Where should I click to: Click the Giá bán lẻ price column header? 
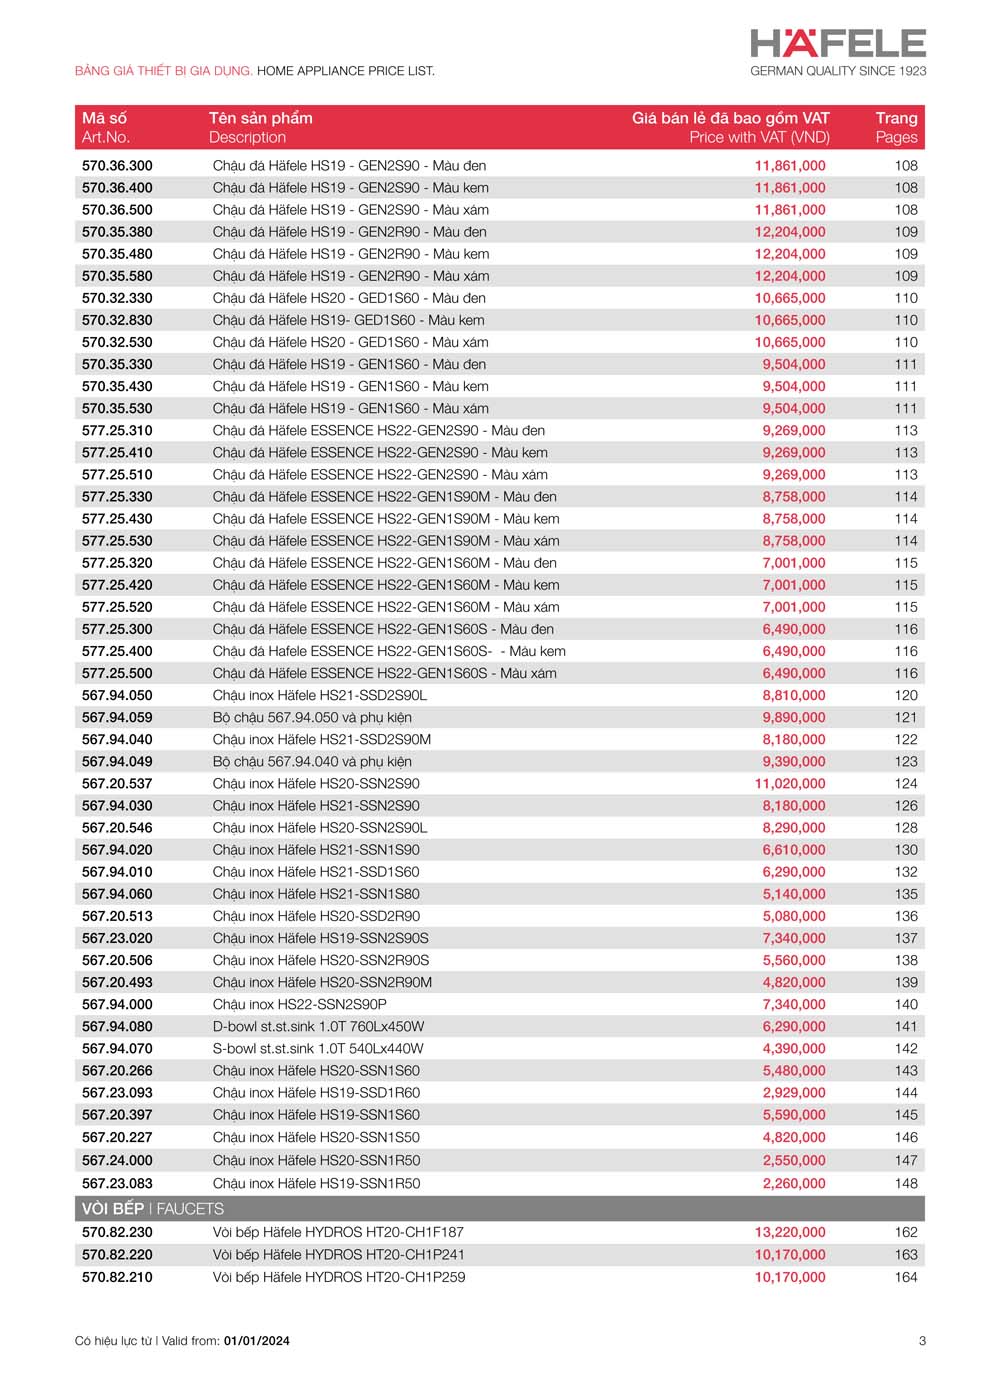(x=730, y=128)
